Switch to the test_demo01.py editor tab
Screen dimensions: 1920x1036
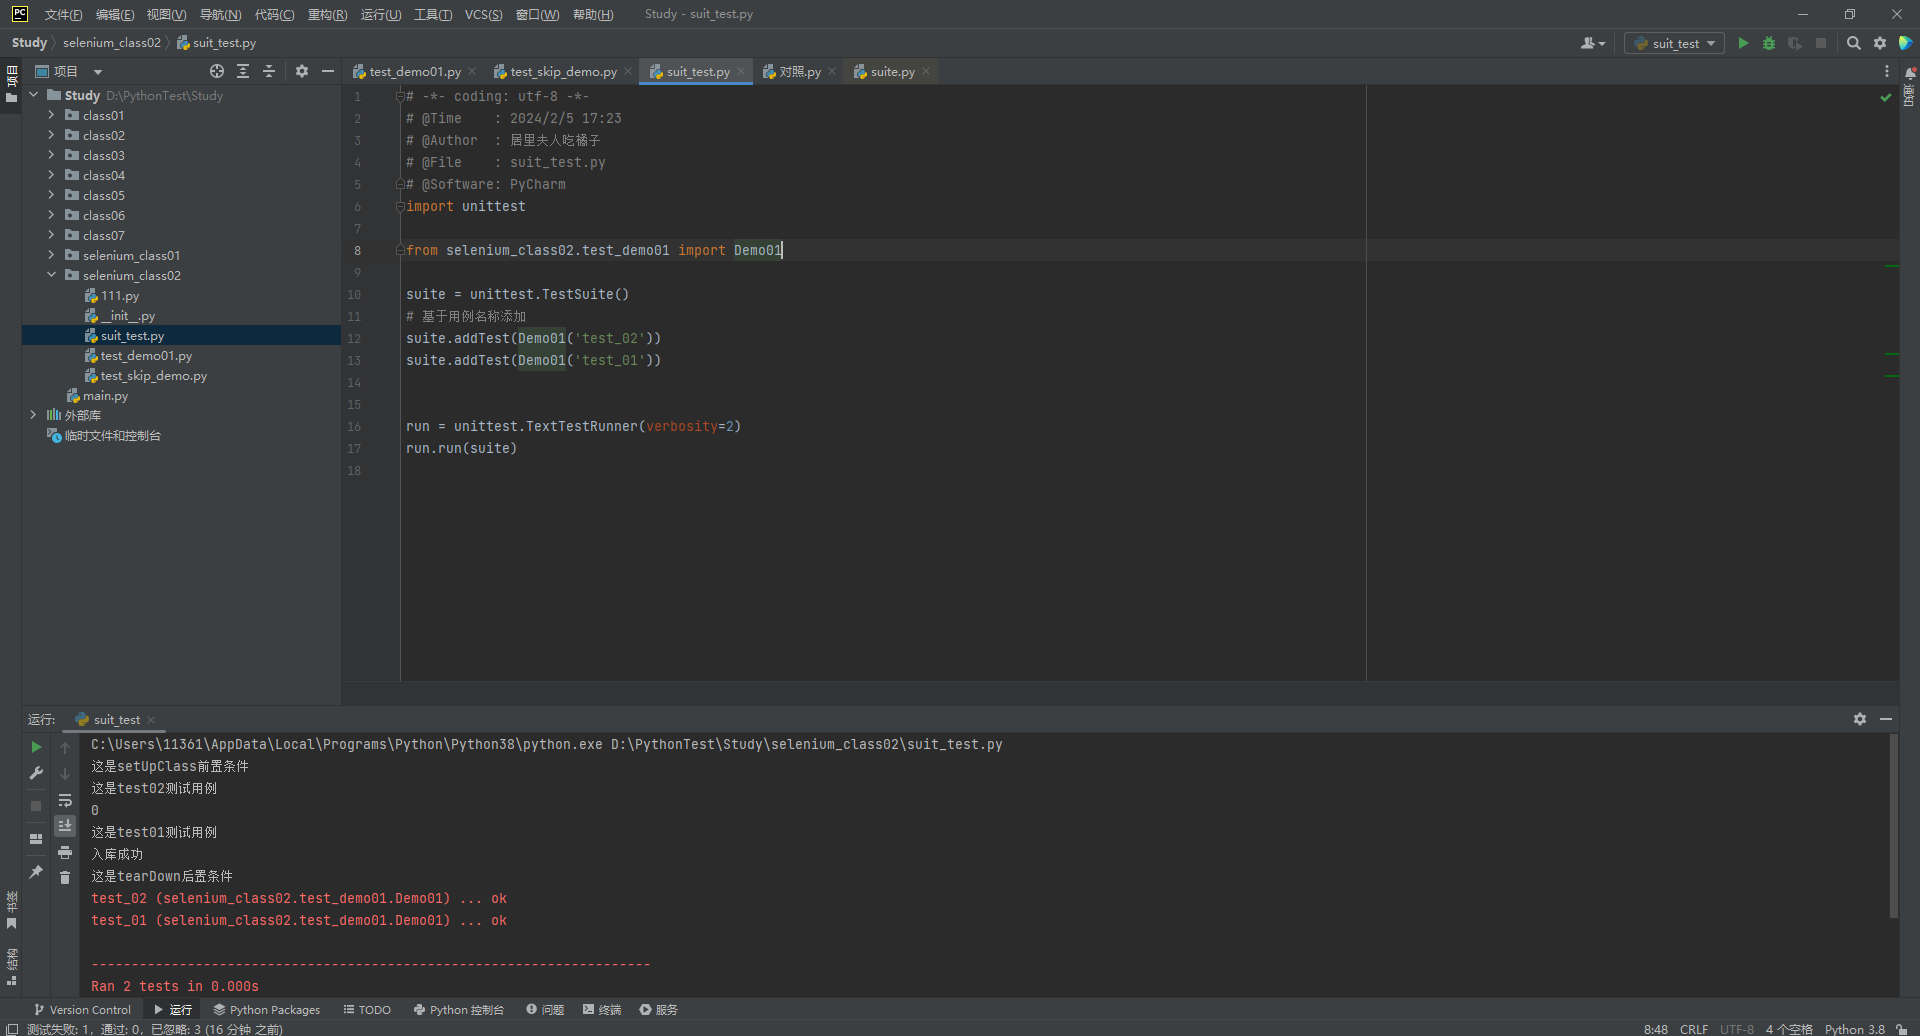tap(414, 72)
